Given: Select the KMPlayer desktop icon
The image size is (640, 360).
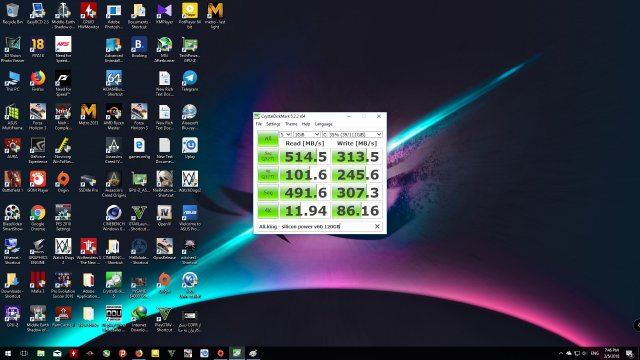Looking at the screenshot, I should (164, 14).
